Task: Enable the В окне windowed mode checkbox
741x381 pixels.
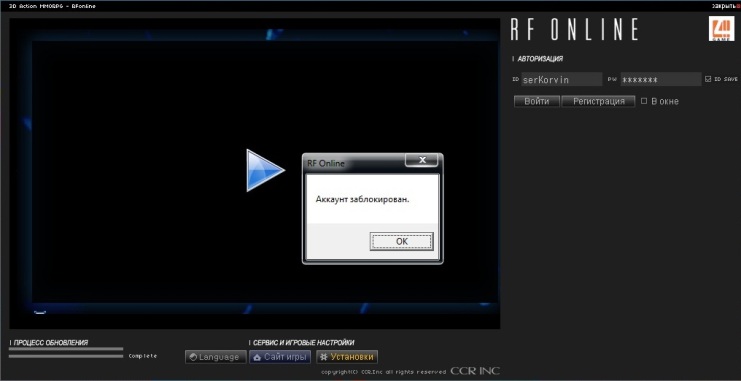Action: coord(644,101)
